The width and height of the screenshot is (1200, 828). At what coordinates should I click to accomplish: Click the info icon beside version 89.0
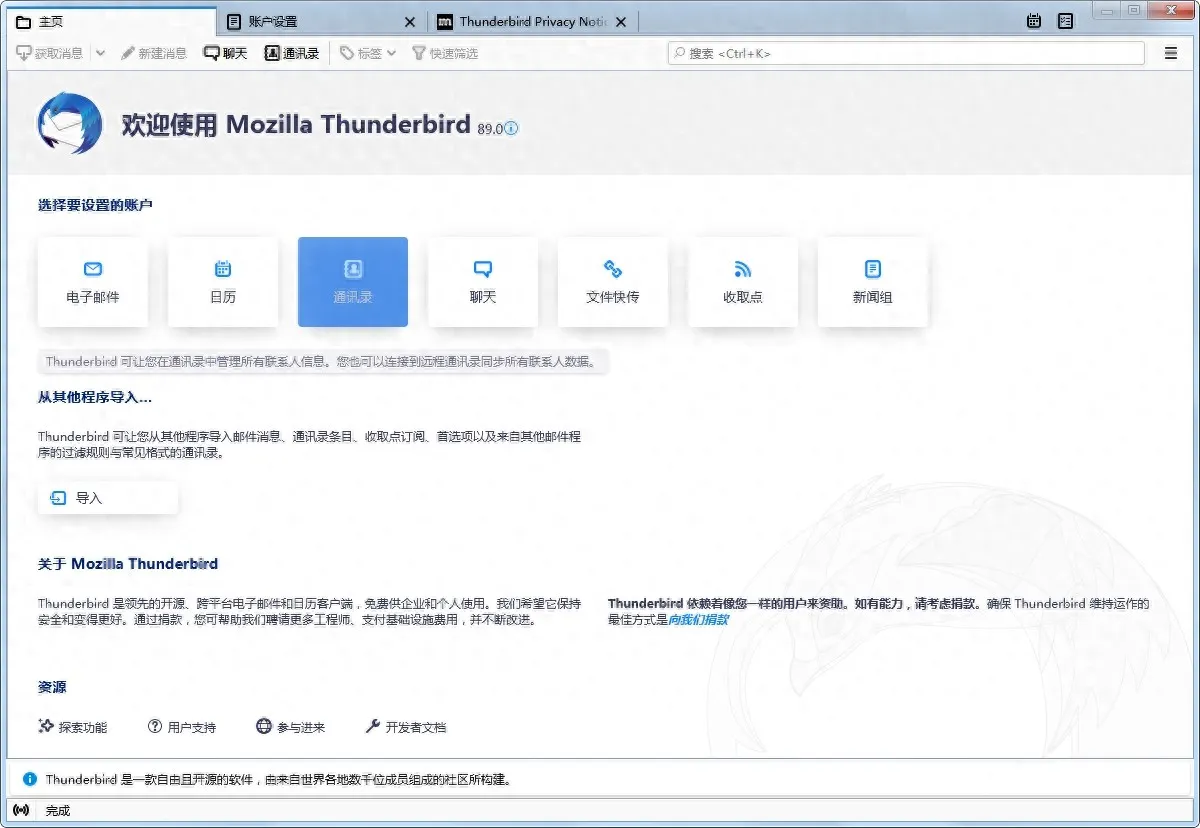[512, 128]
